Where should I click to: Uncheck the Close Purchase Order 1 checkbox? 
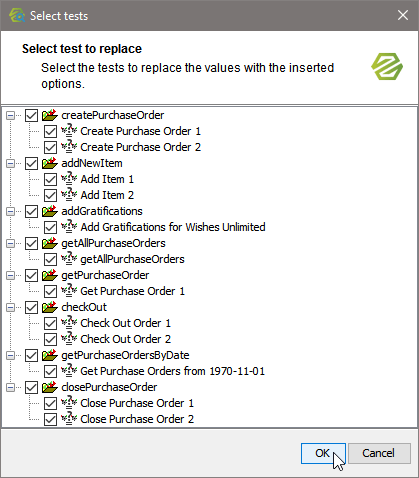coord(50,403)
